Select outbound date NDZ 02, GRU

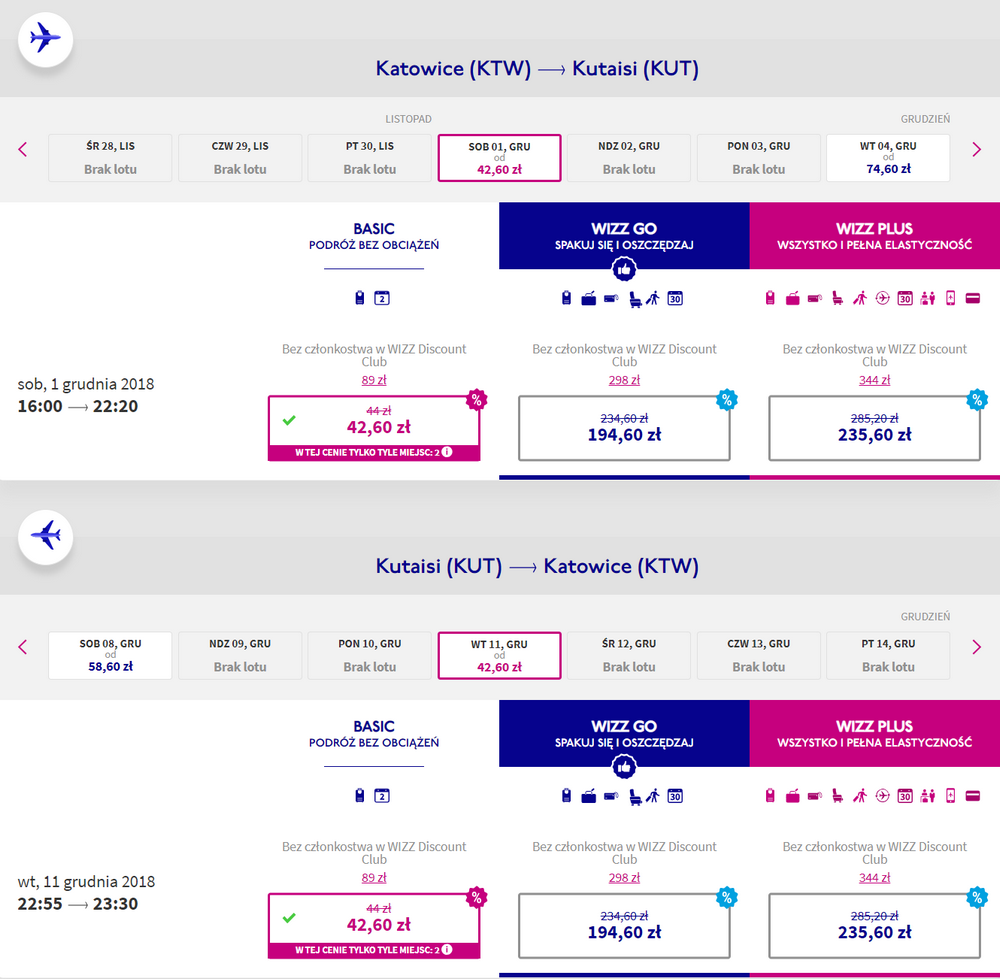629,158
